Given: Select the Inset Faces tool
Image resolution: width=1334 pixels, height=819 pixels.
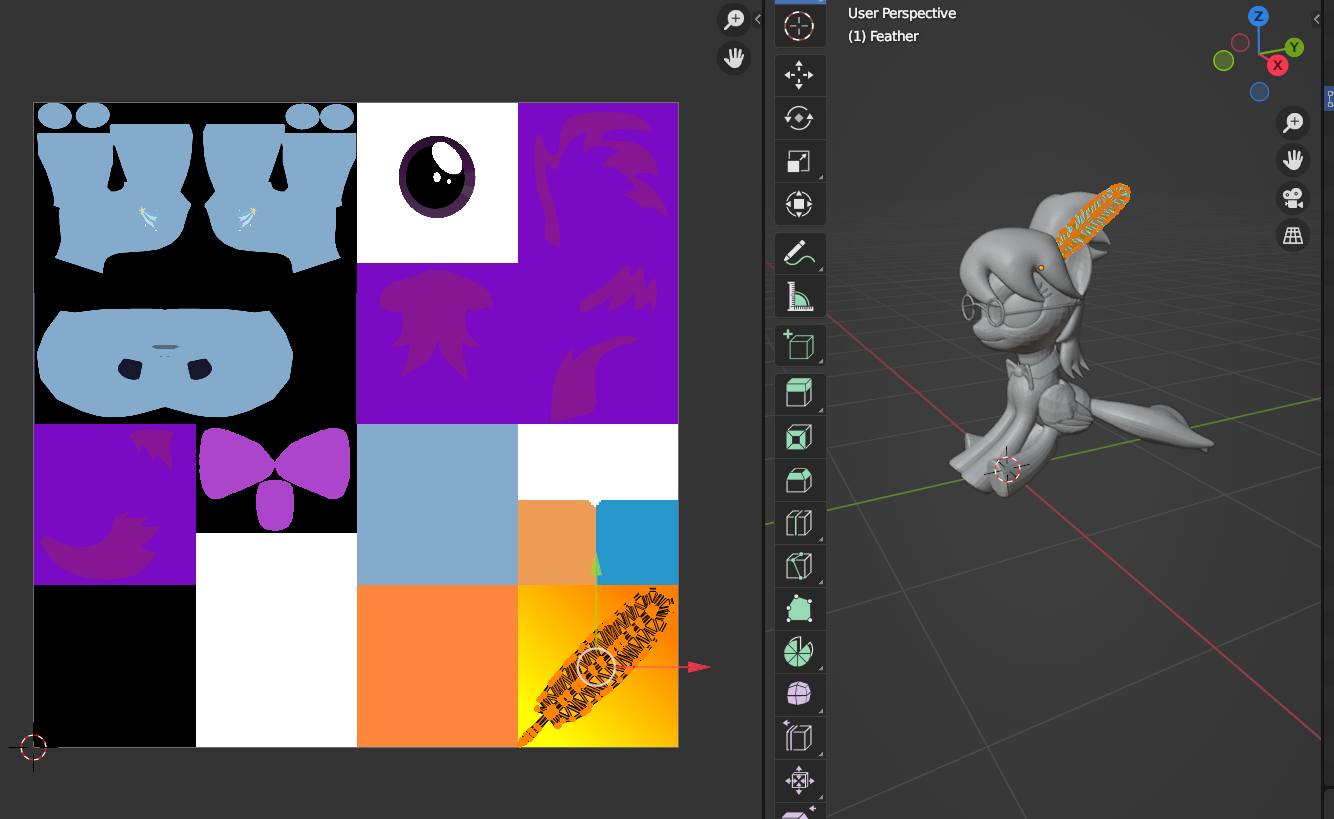Looking at the screenshot, I should click(799, 438).
